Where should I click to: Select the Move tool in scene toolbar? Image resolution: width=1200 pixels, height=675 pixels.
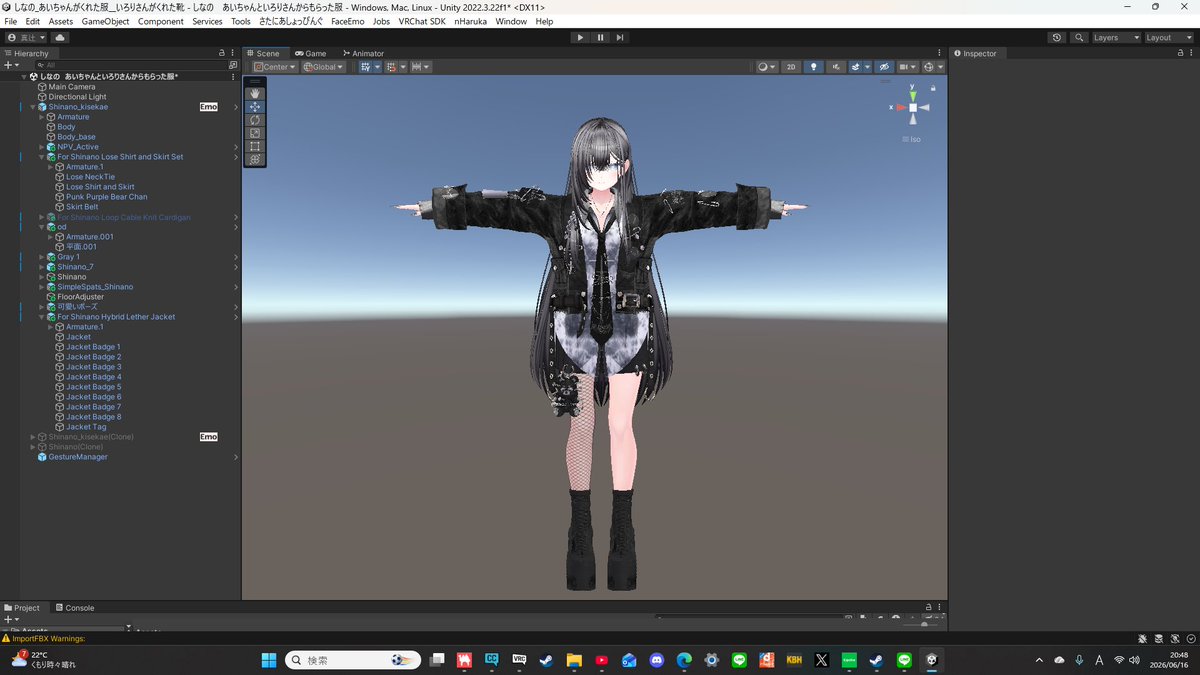(x=255, y=106)
